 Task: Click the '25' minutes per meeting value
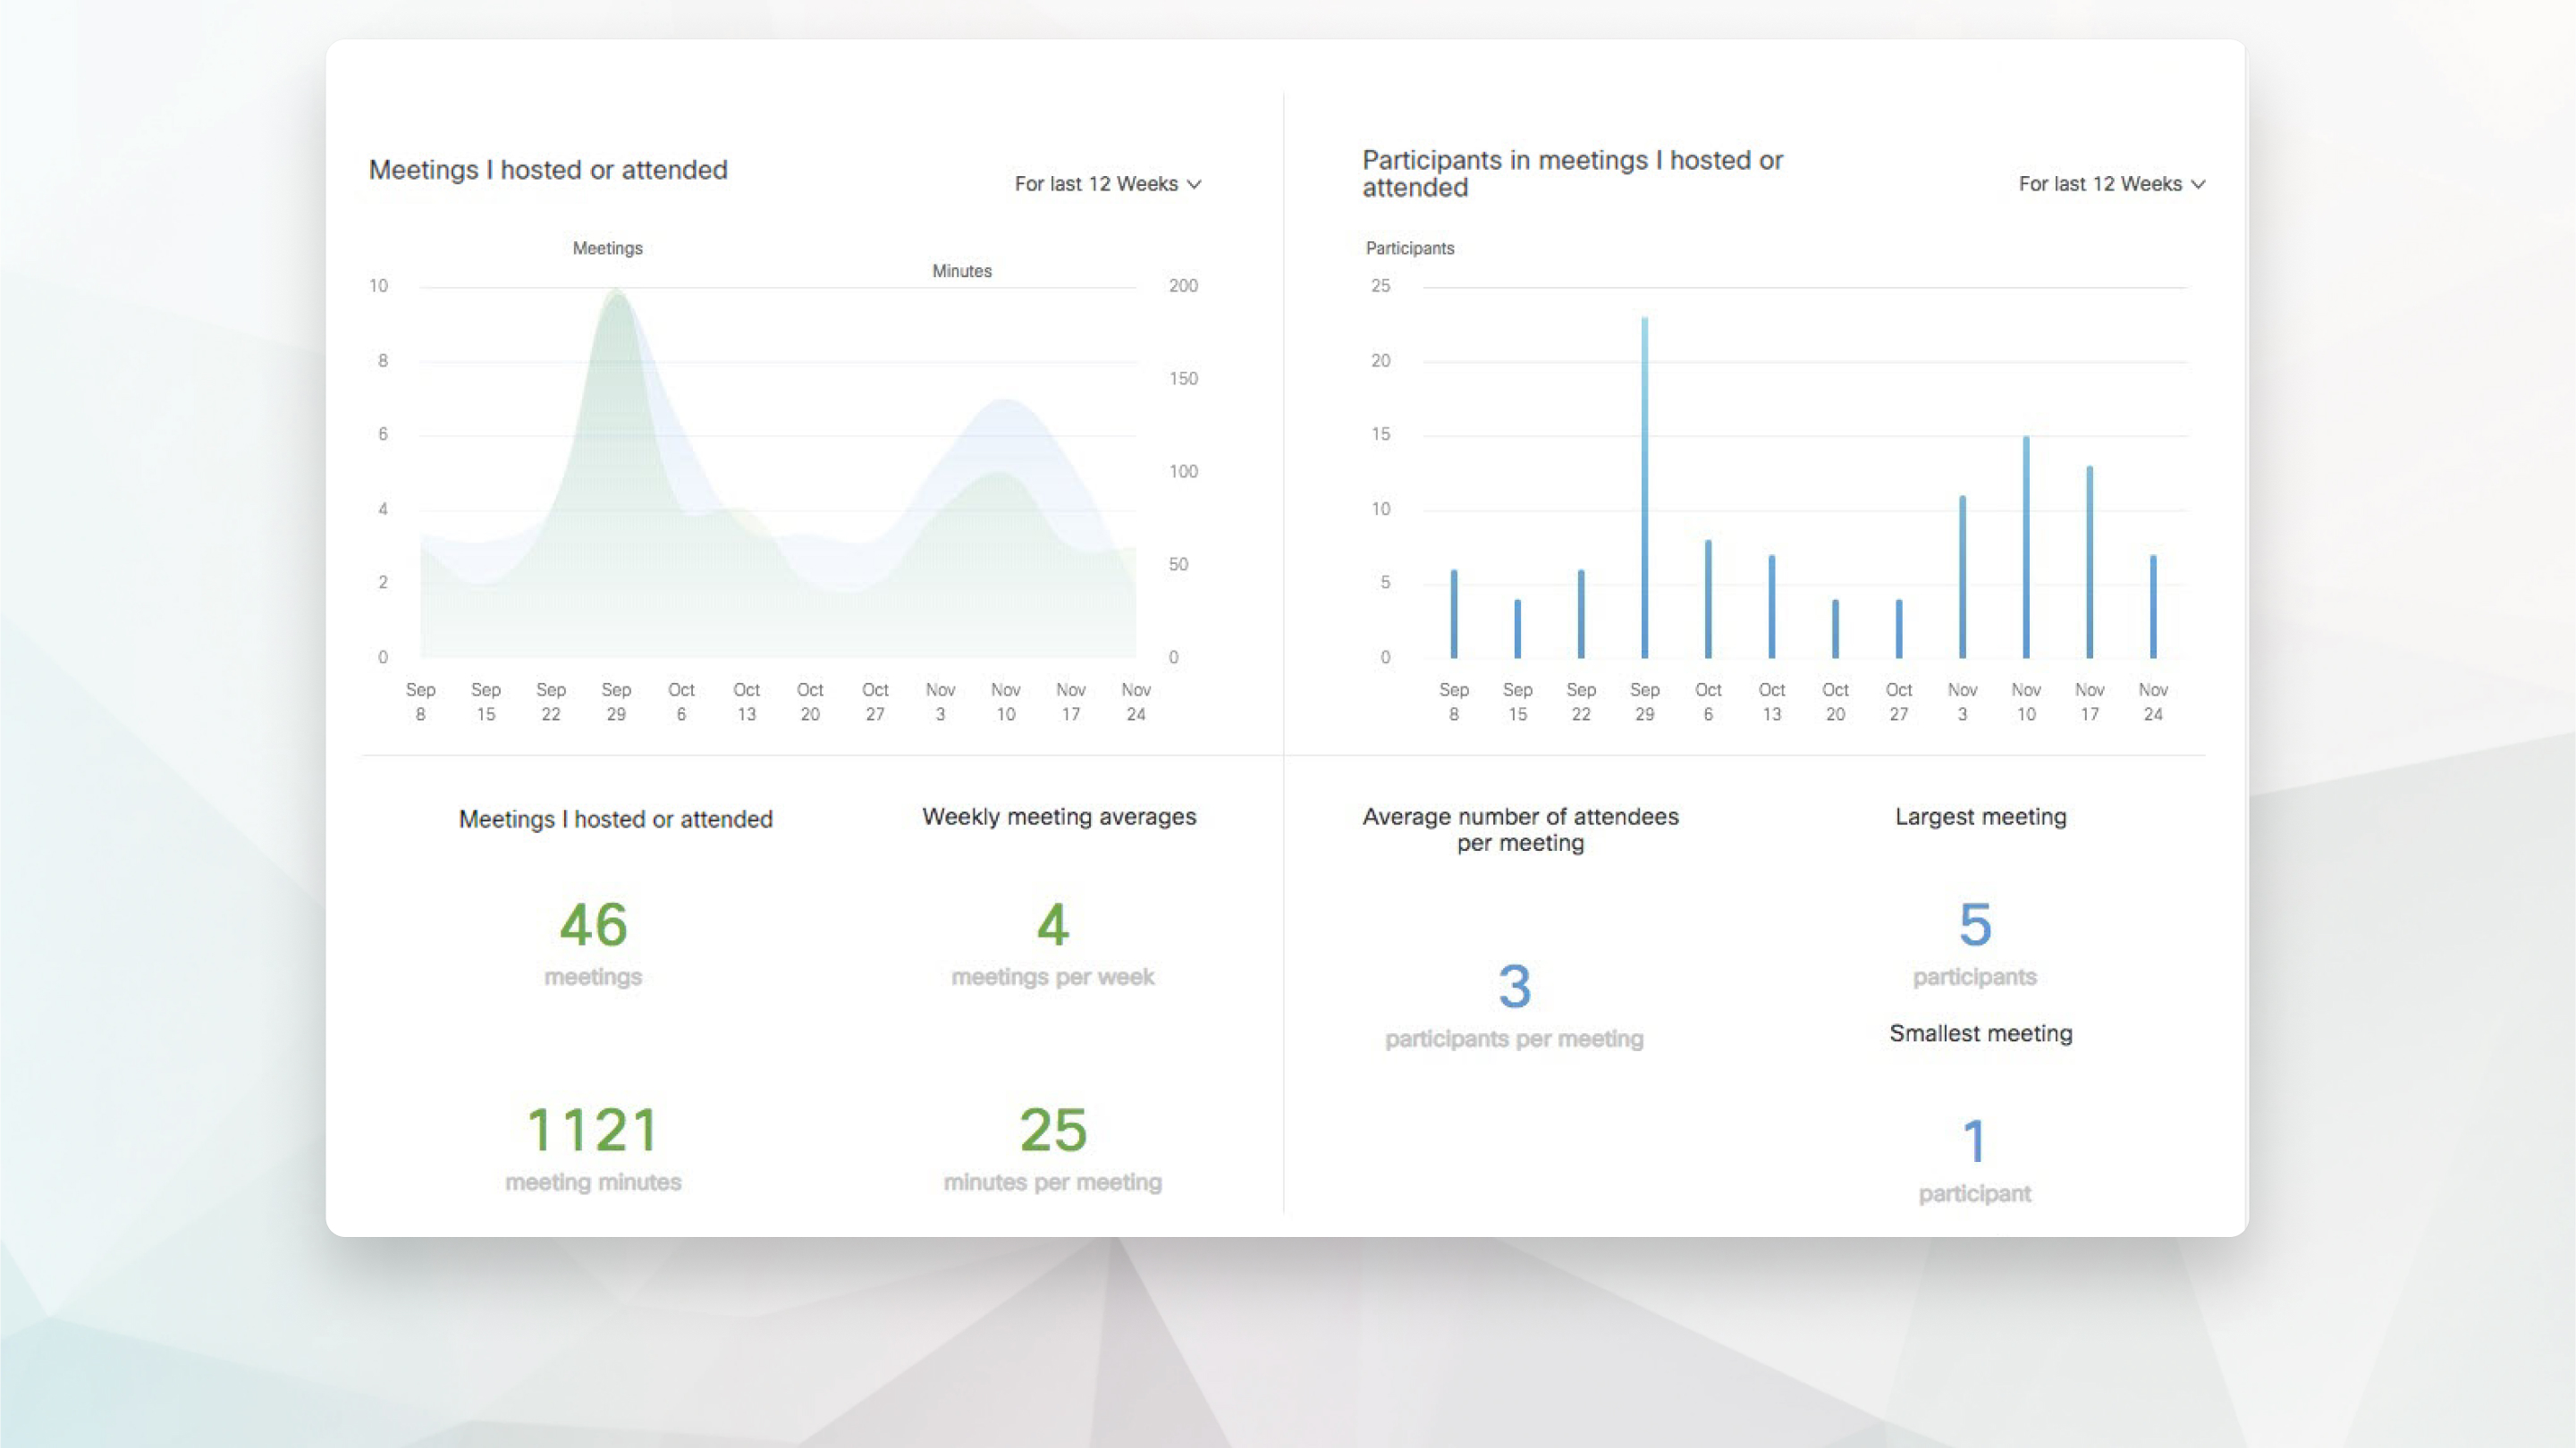(1053, 1130)
